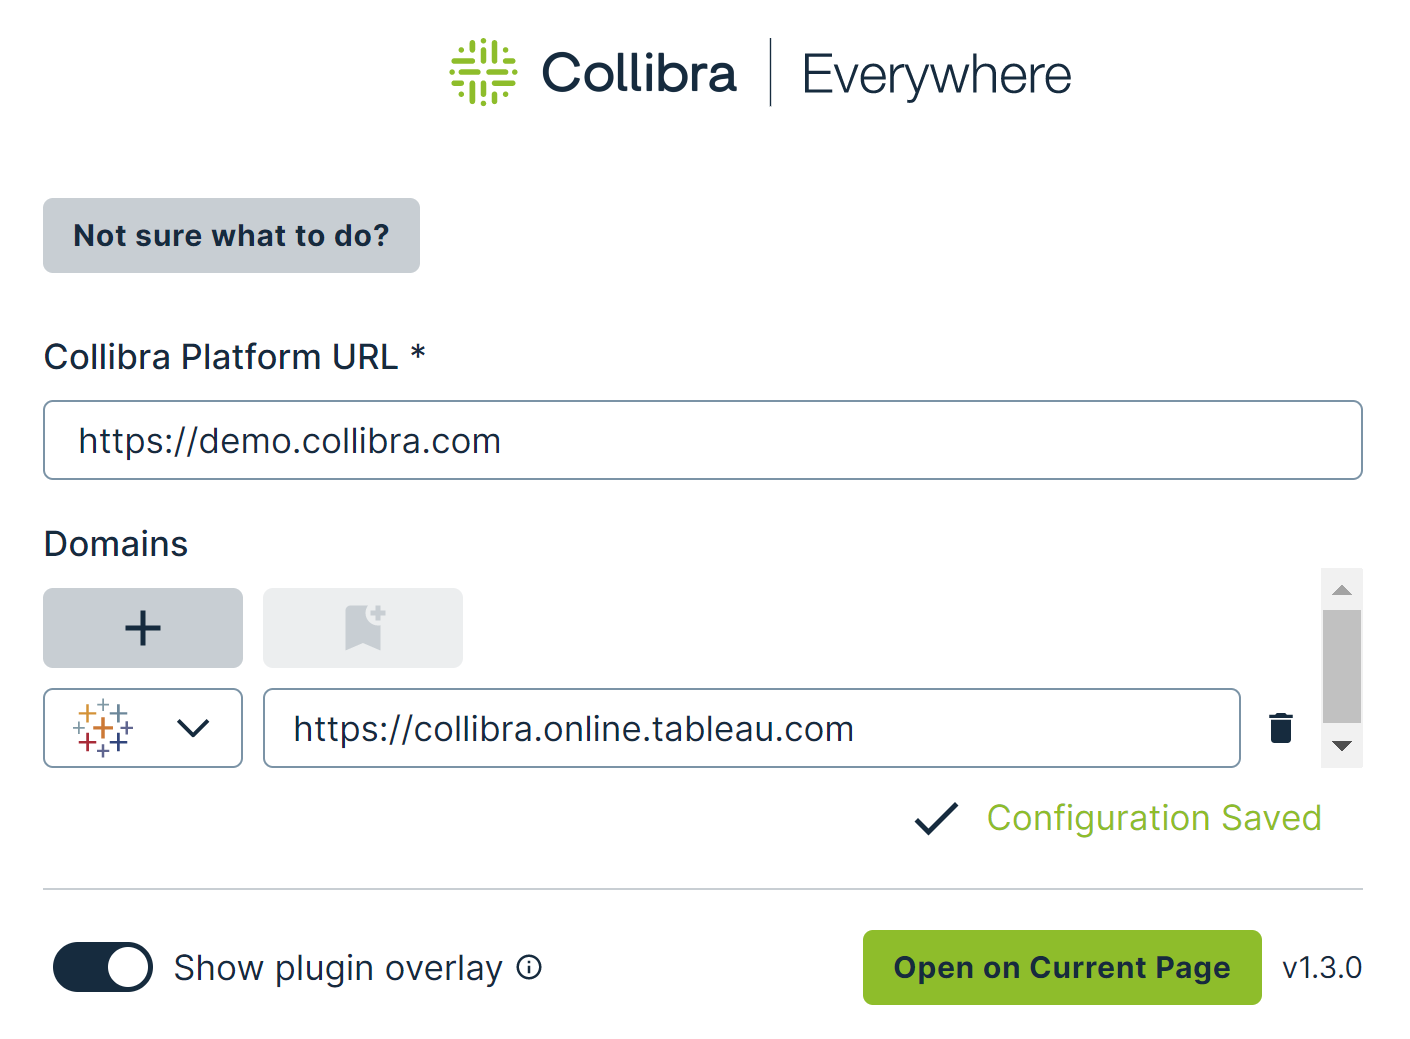Screen dimensions: 1410x1039
Task: Click the Configuration Saved text
Action: (1154, 818)
